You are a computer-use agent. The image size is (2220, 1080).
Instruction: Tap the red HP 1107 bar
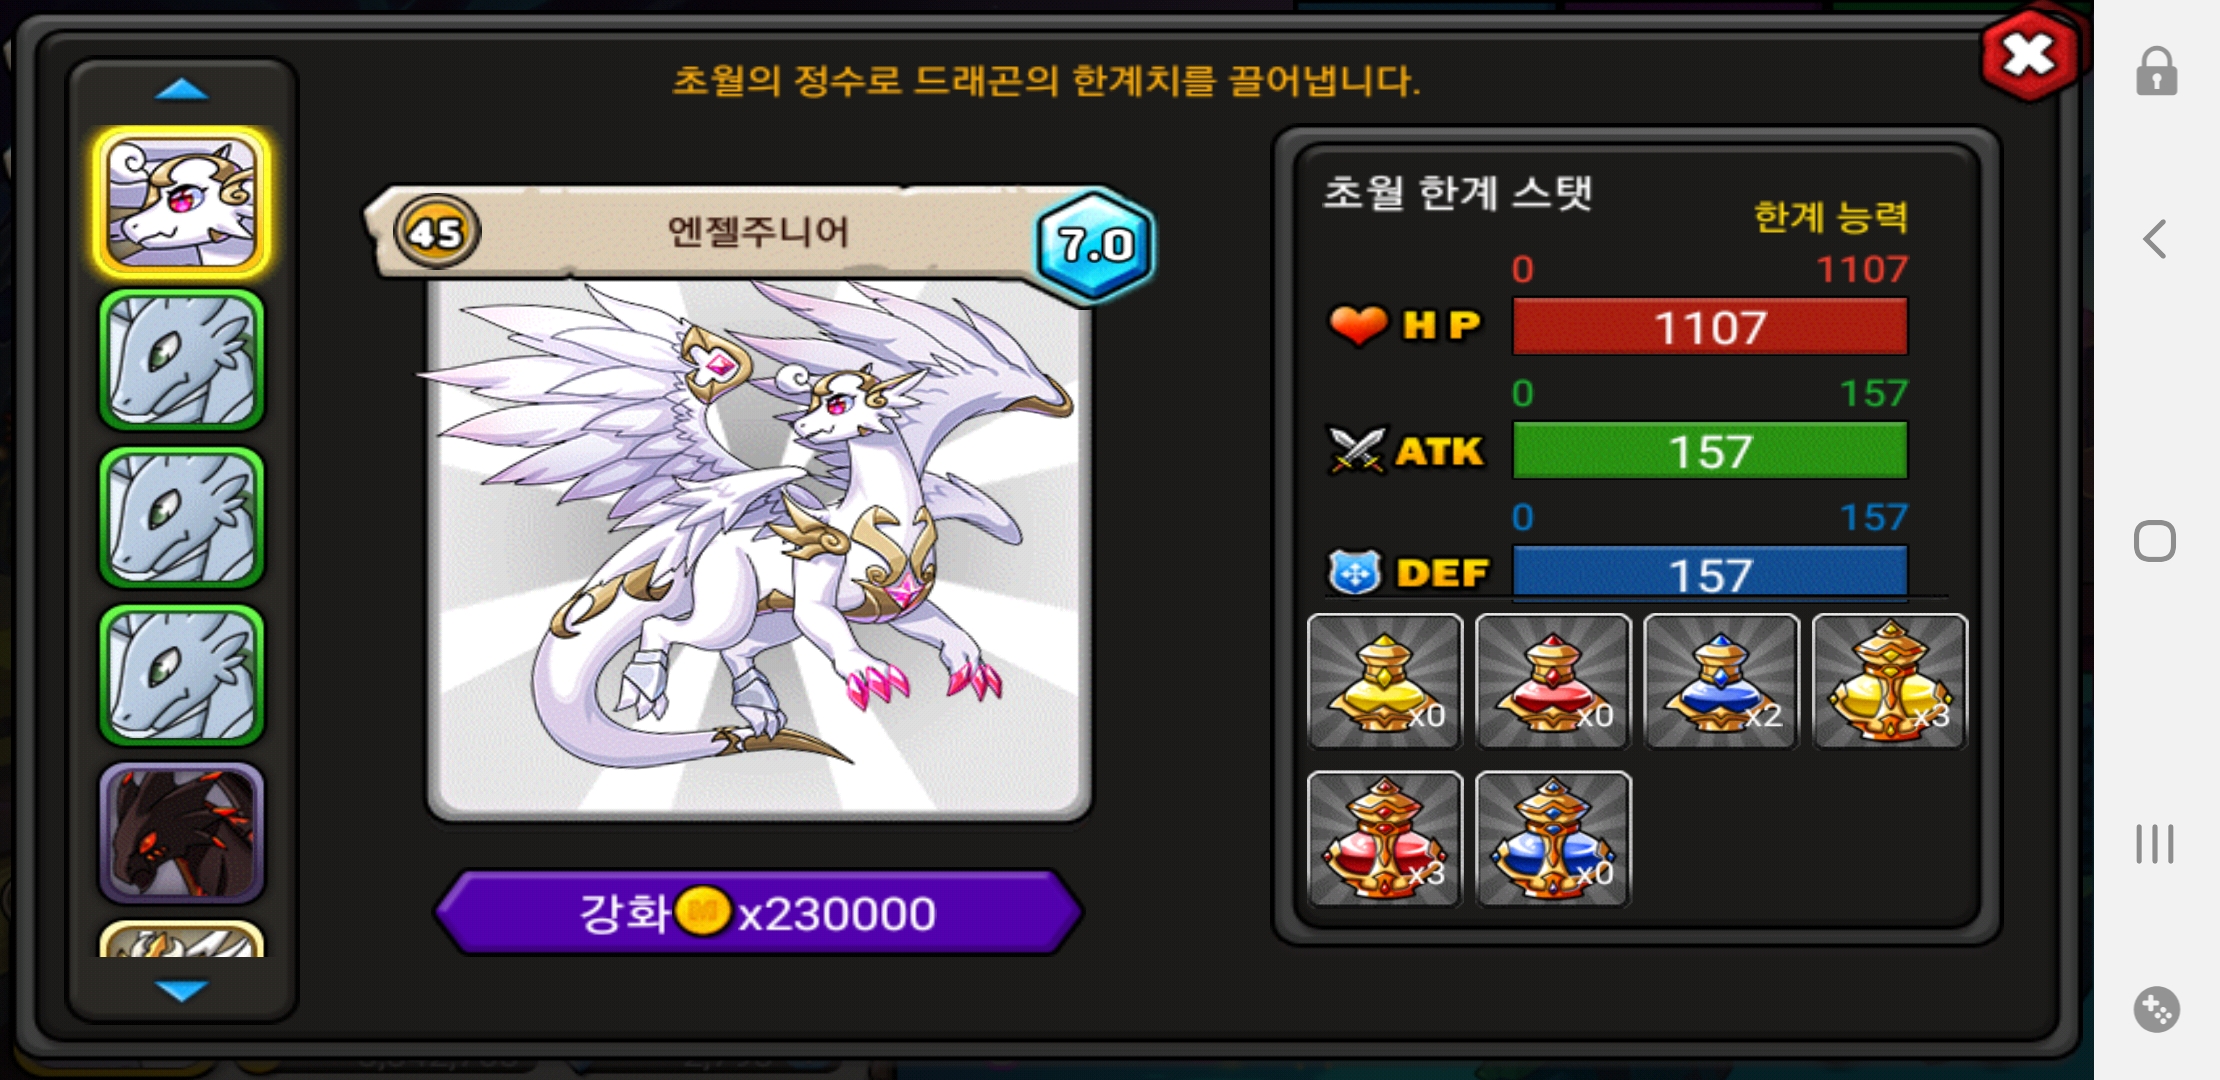(1710, 327)
